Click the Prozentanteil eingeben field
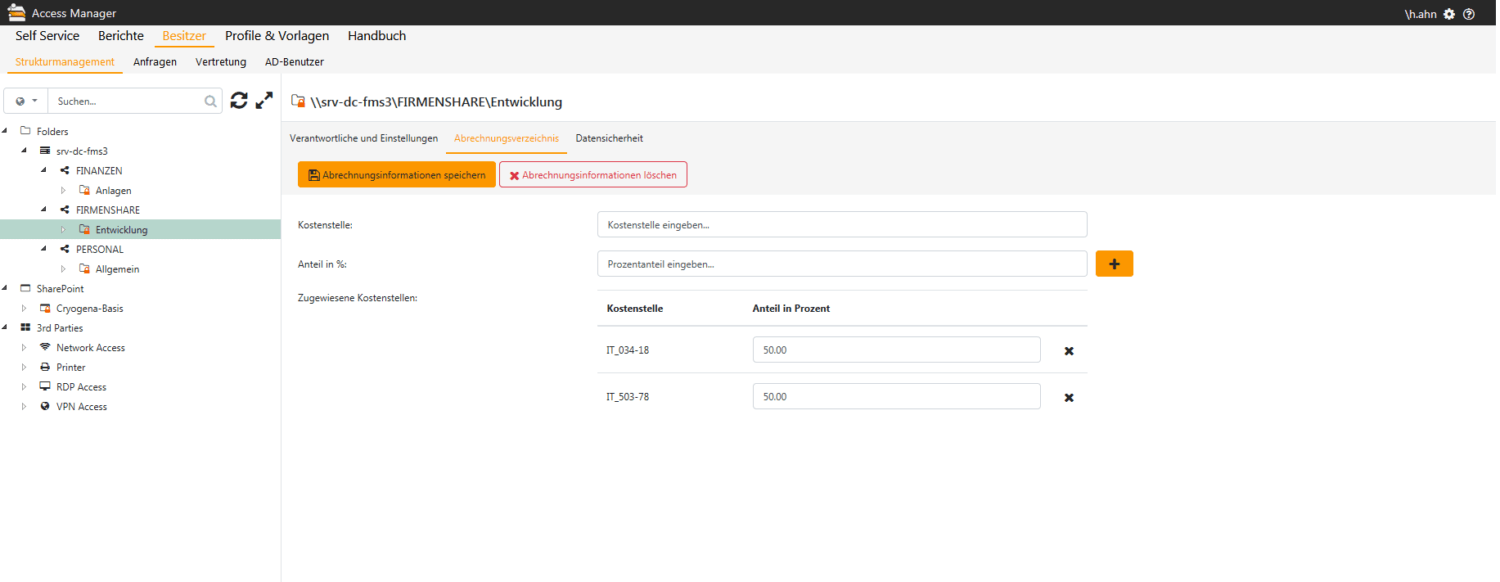The height and width of the screenshot is (582, 1500). (x=842, y=264)
